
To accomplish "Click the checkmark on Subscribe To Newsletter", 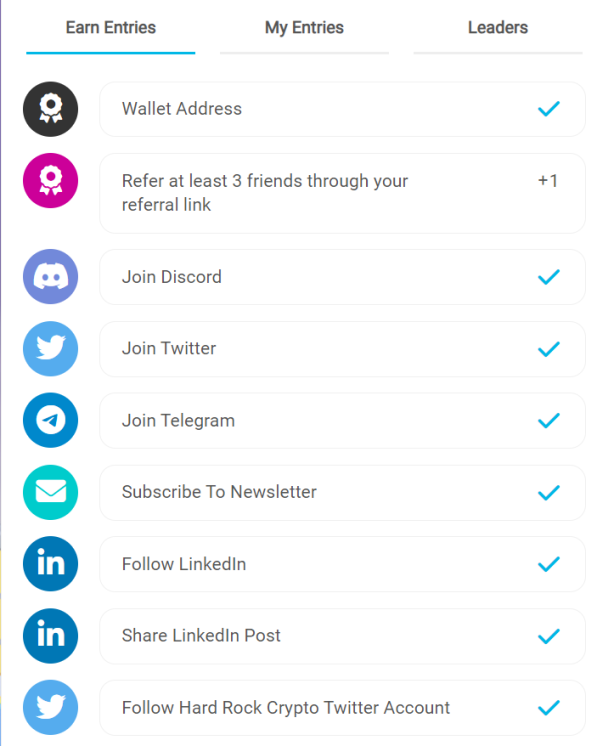I will pyautogui.click(x=548, y=492).
